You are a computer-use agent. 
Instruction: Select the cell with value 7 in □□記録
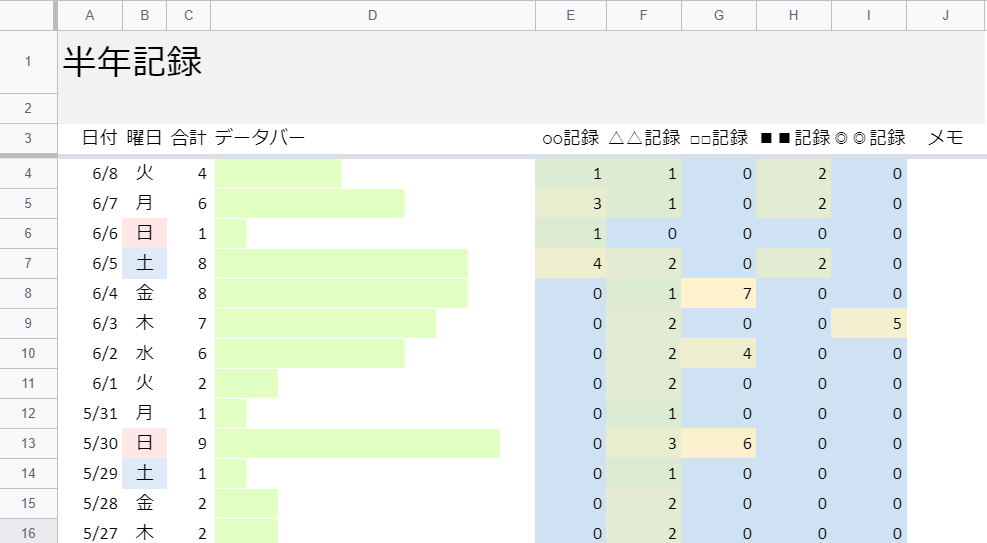(x=719, y=294)
